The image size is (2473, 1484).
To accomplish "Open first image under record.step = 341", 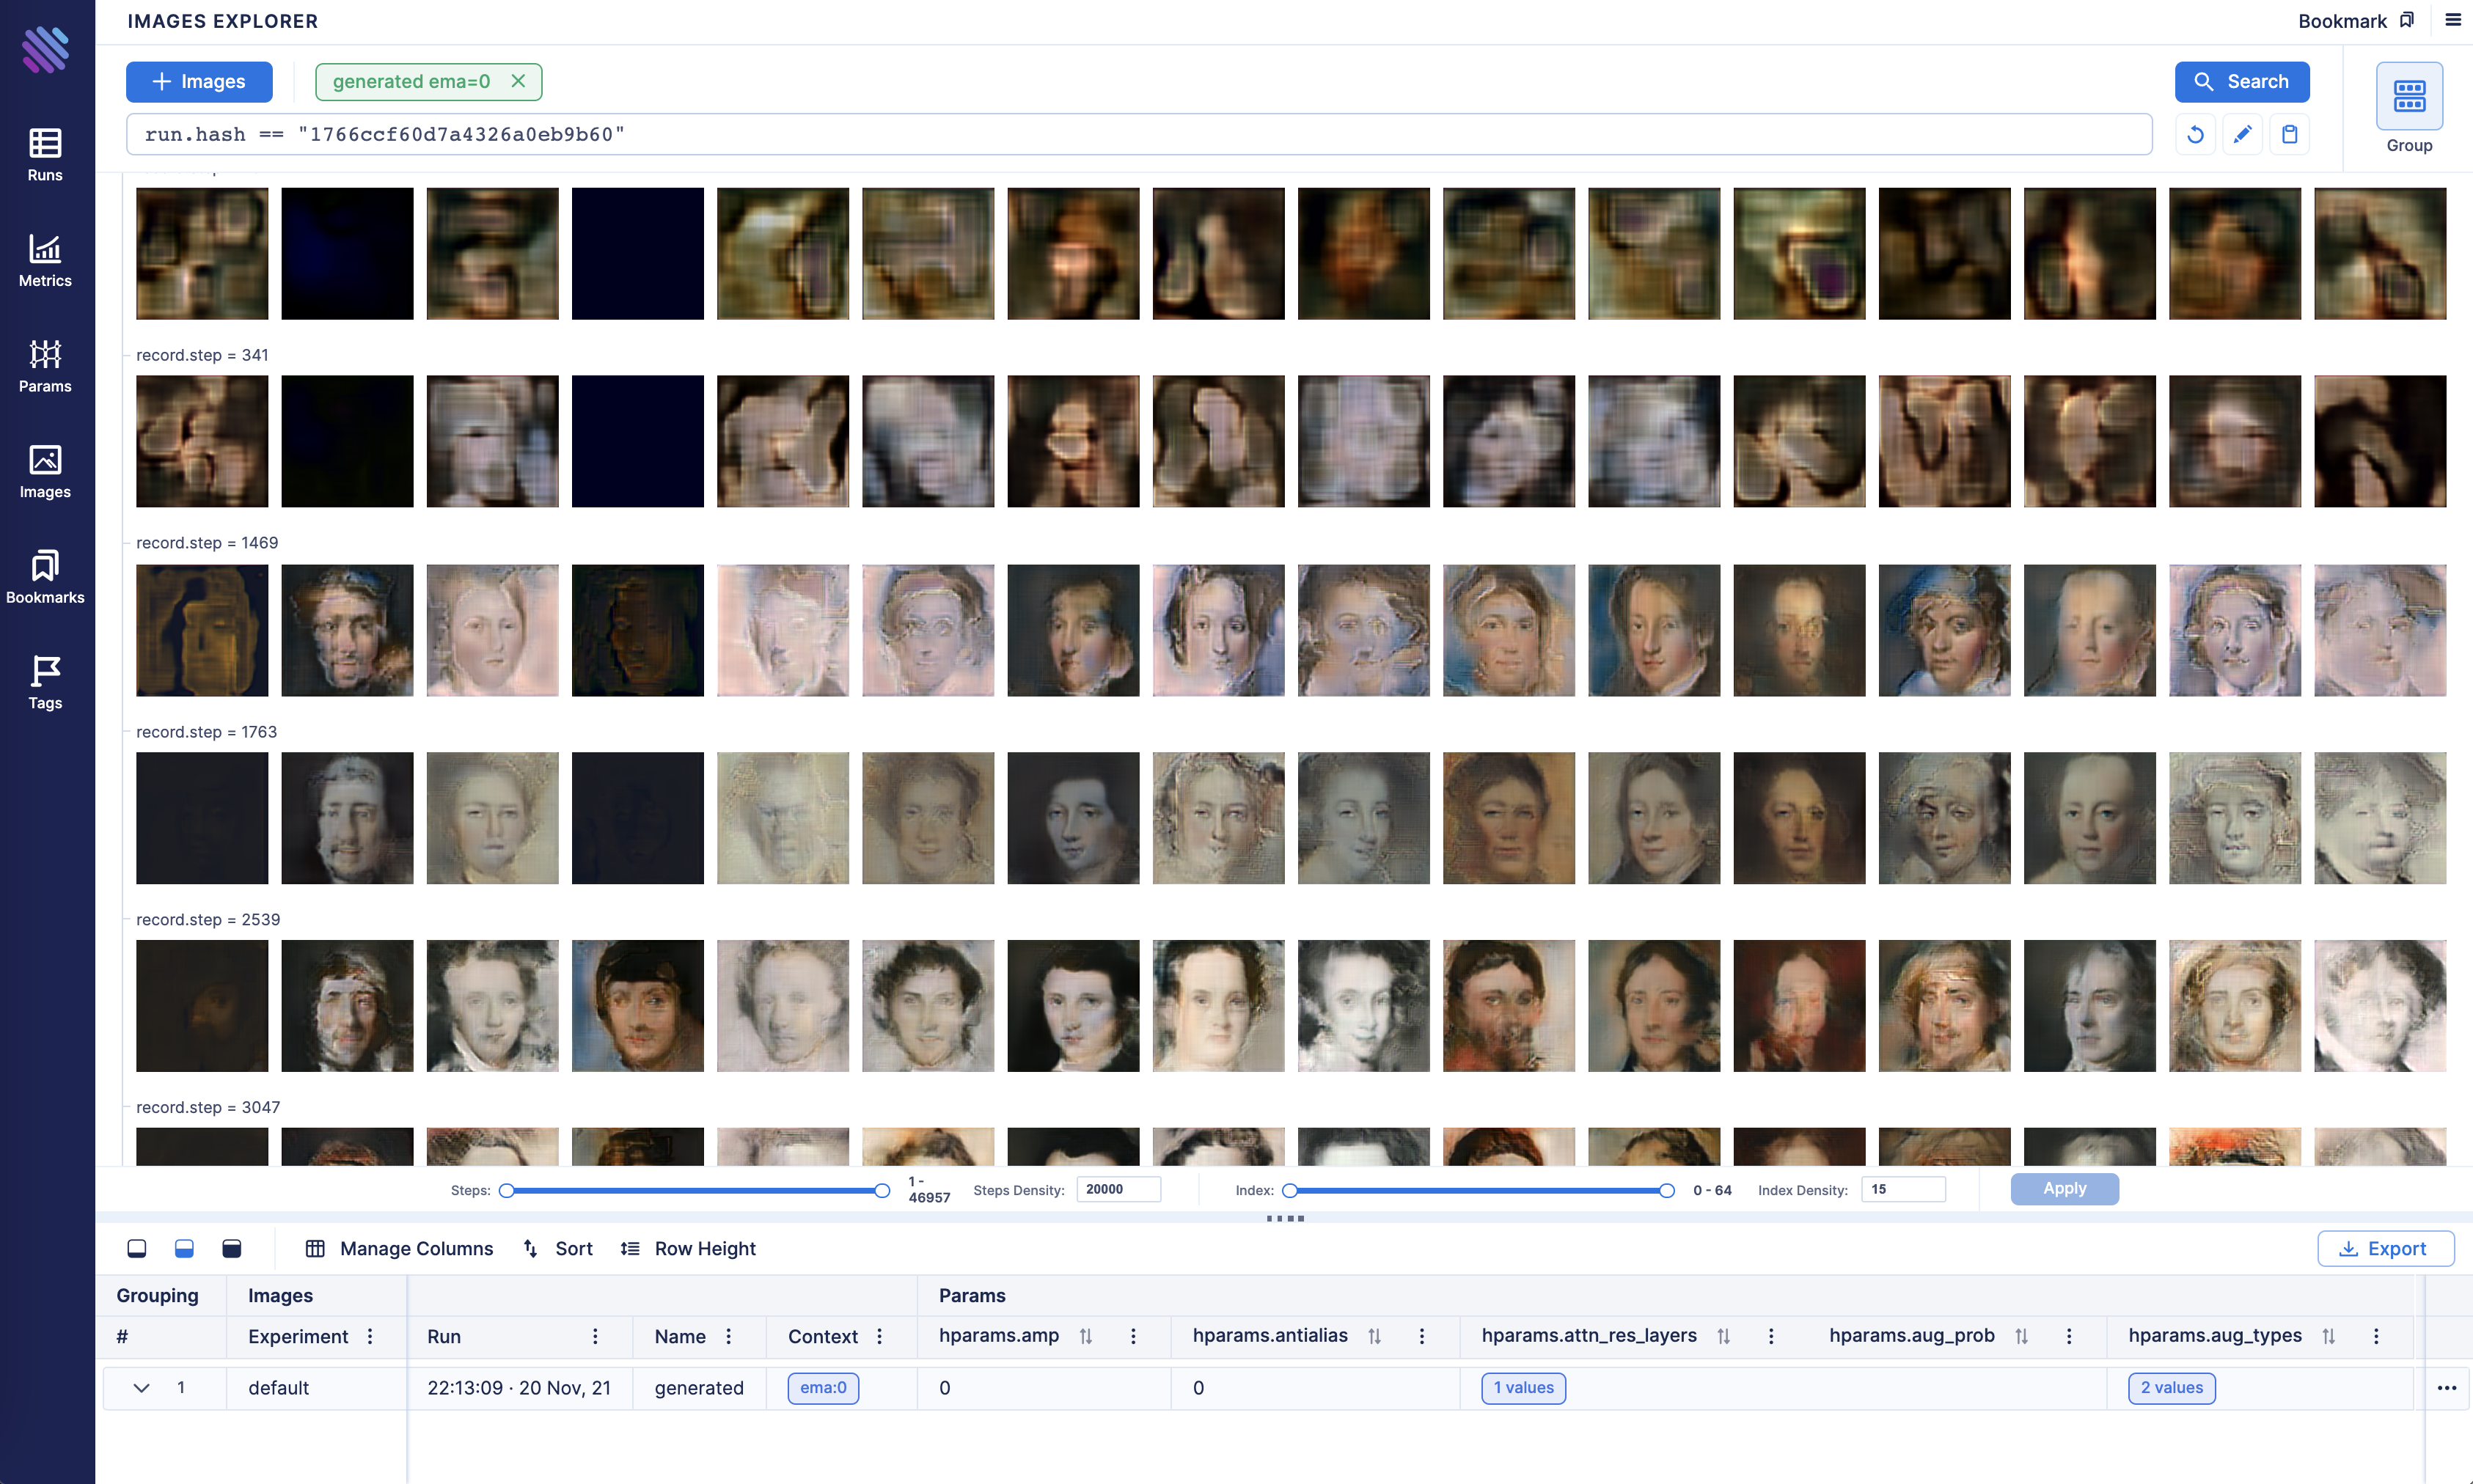I will 202,441.
